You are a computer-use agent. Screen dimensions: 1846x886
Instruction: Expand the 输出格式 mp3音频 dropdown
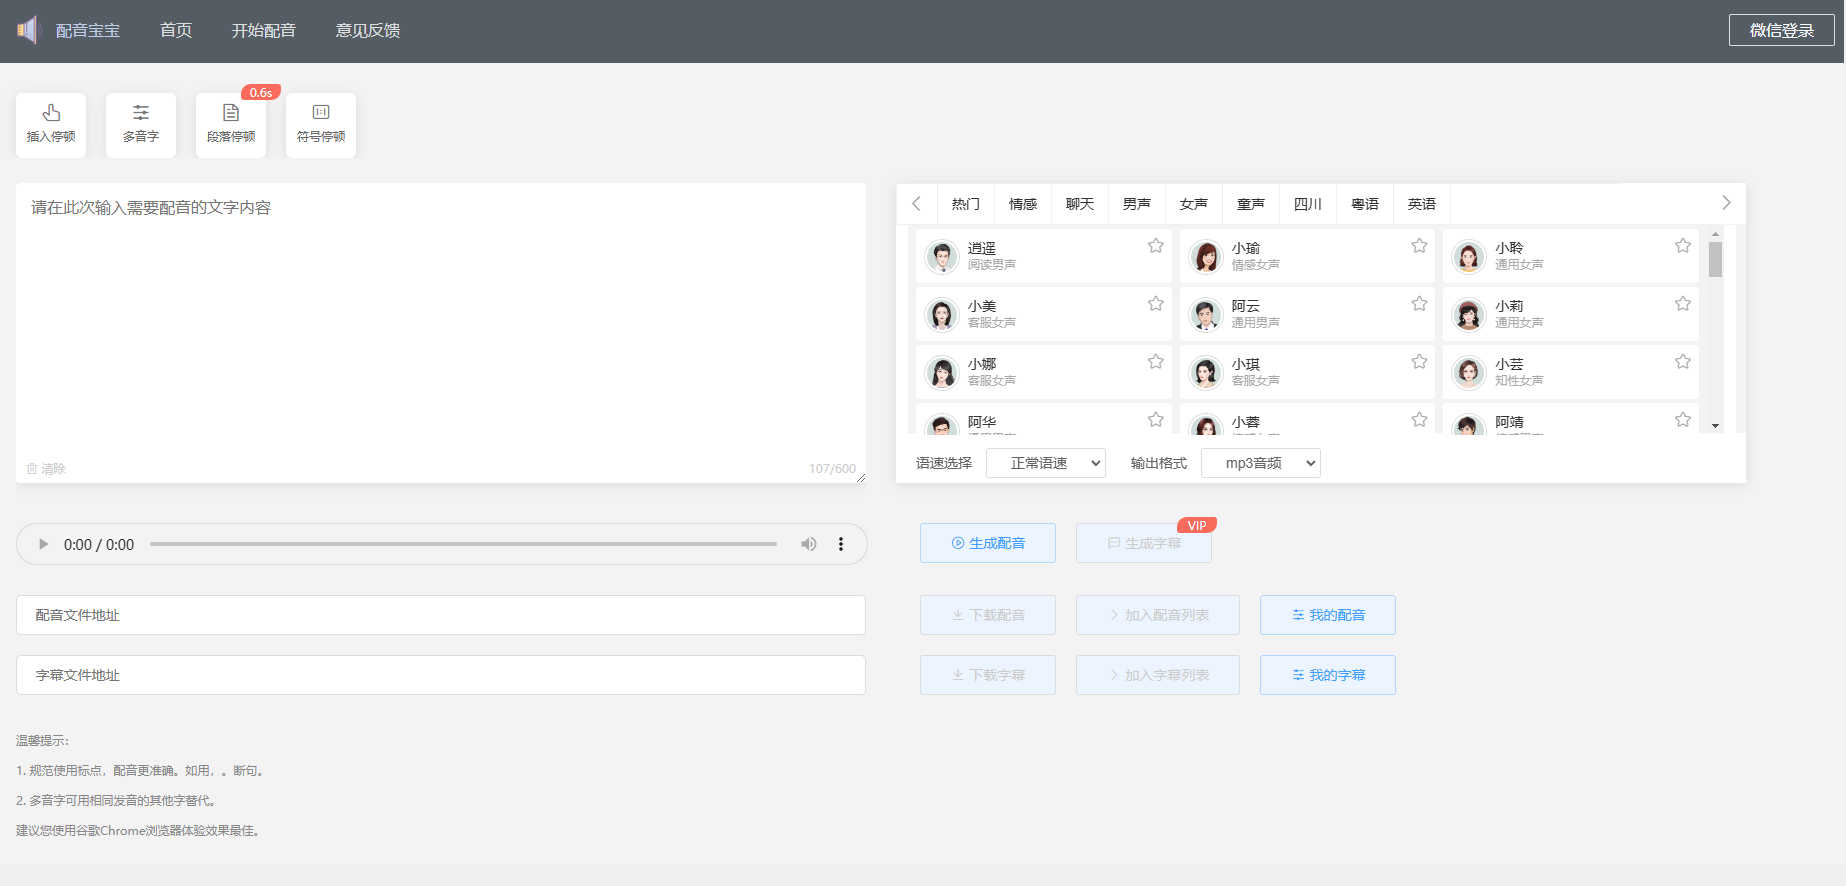tap(1260, 463)
